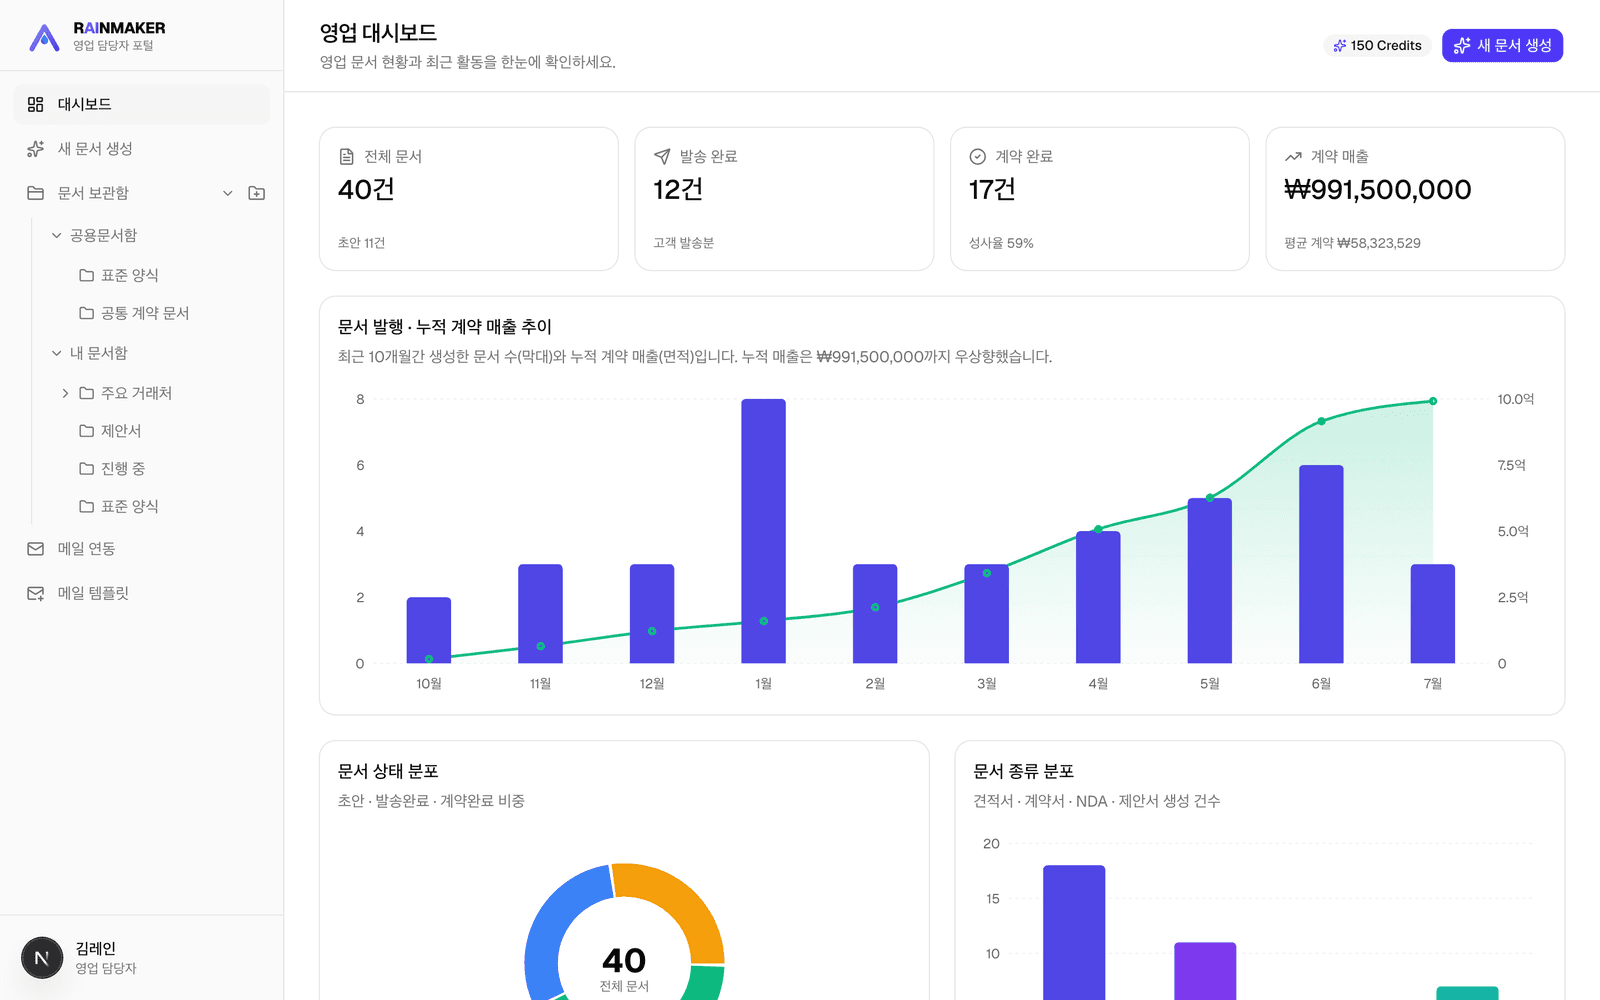Click the N user avatar

tap(42, 958)
